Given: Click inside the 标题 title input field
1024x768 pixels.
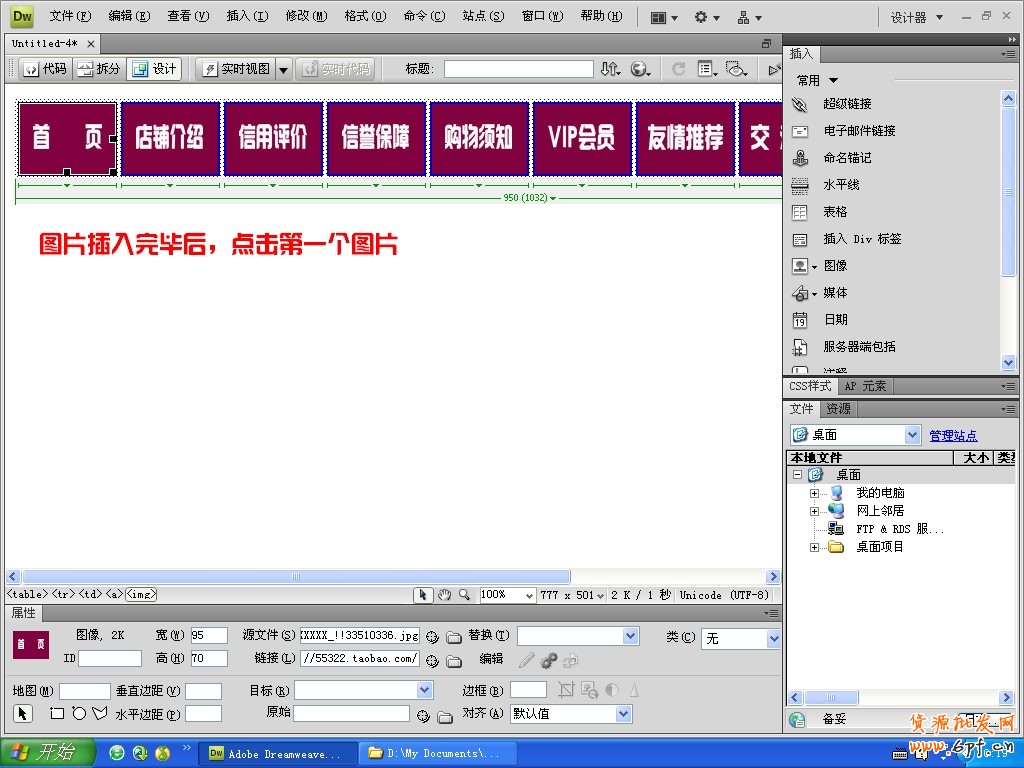Looking at the screenshot, I should click(x=517, y=68).
